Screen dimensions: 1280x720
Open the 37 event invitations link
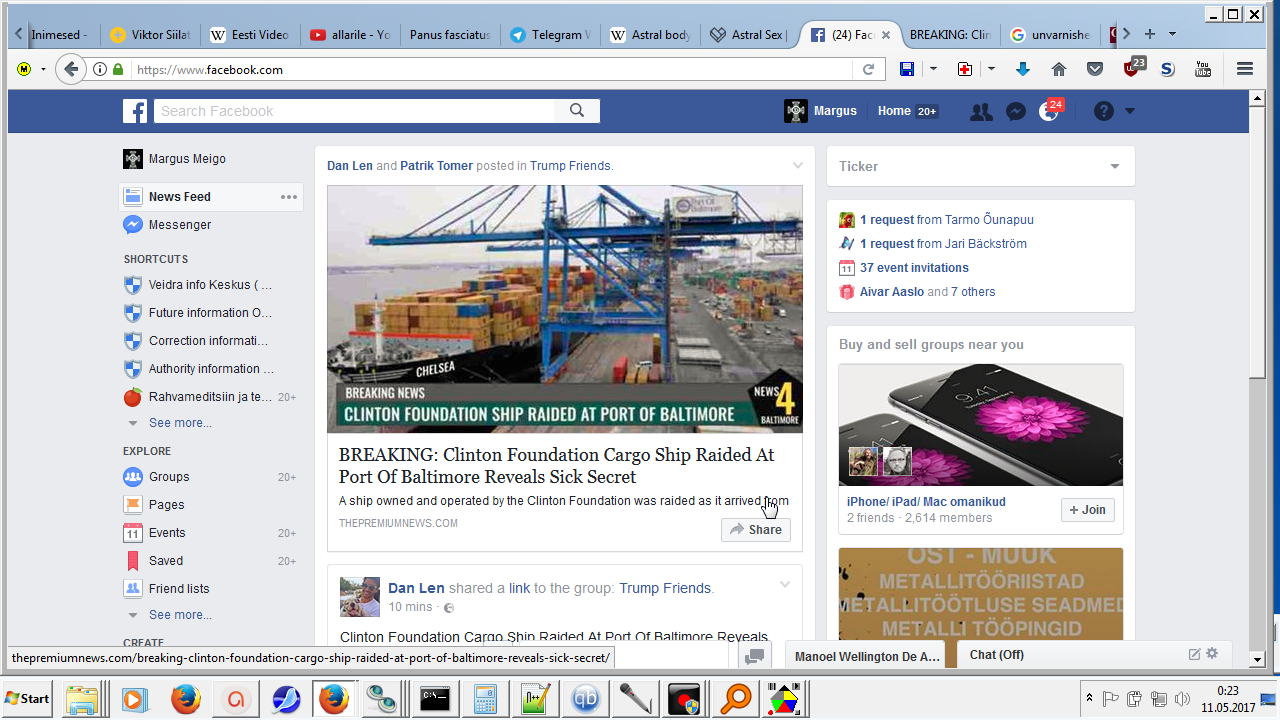(x=914, y=268)
